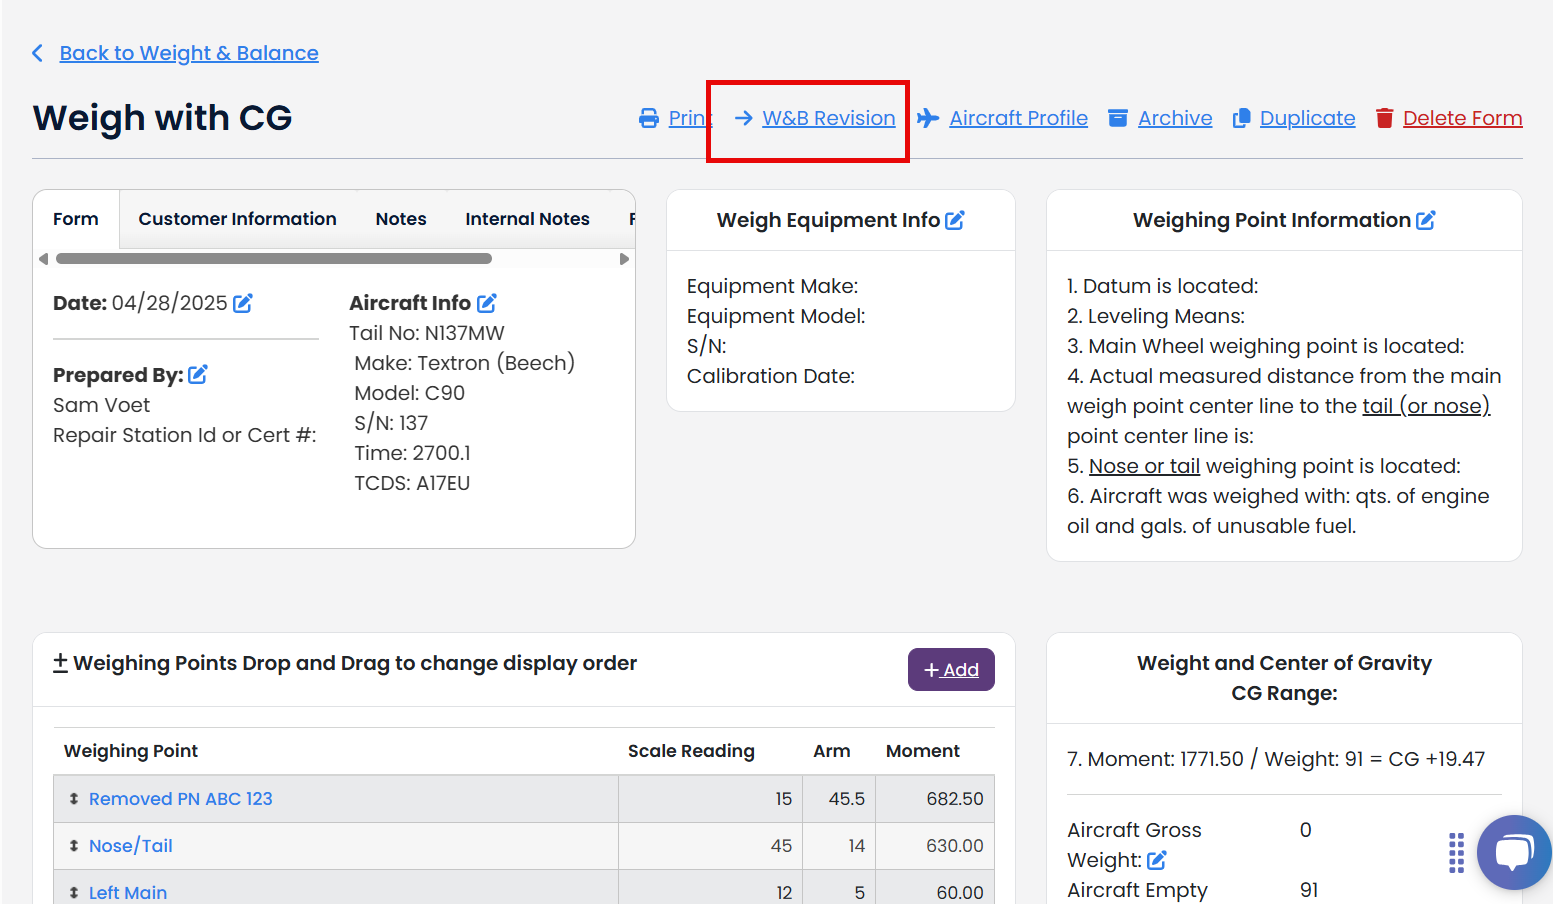The height and width of the screenshot is (904, 1553).
Task: Open the Aircraft Info edit icon
Action: 487,303
